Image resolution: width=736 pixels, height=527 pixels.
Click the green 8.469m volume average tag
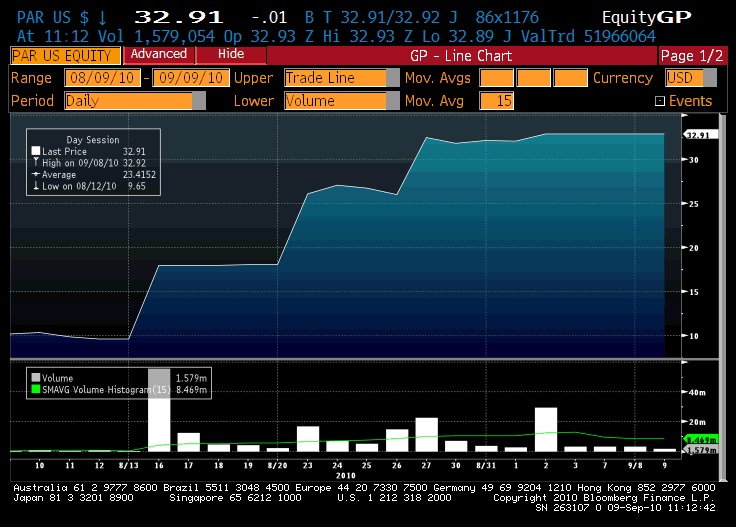pos(701,440)
